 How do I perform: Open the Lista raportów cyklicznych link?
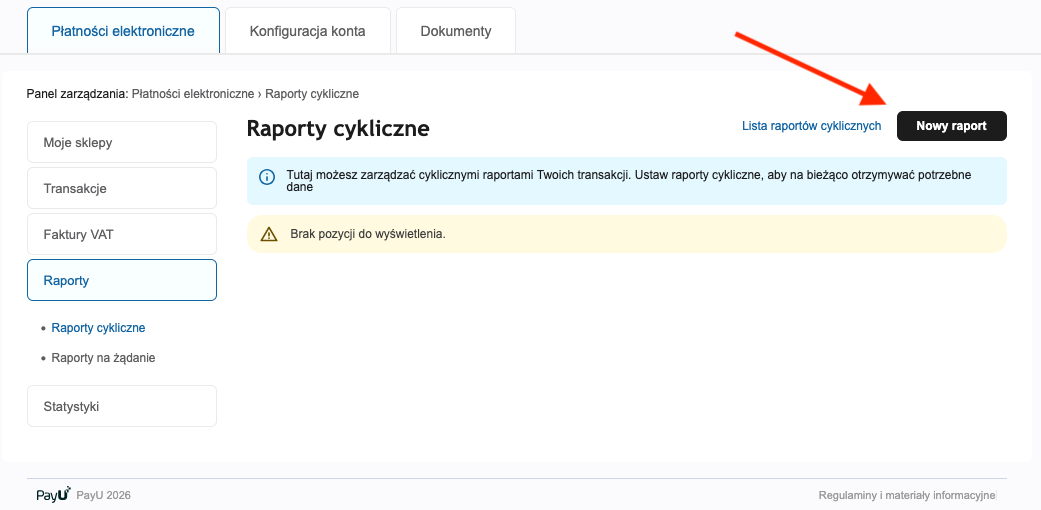(811, 126)
